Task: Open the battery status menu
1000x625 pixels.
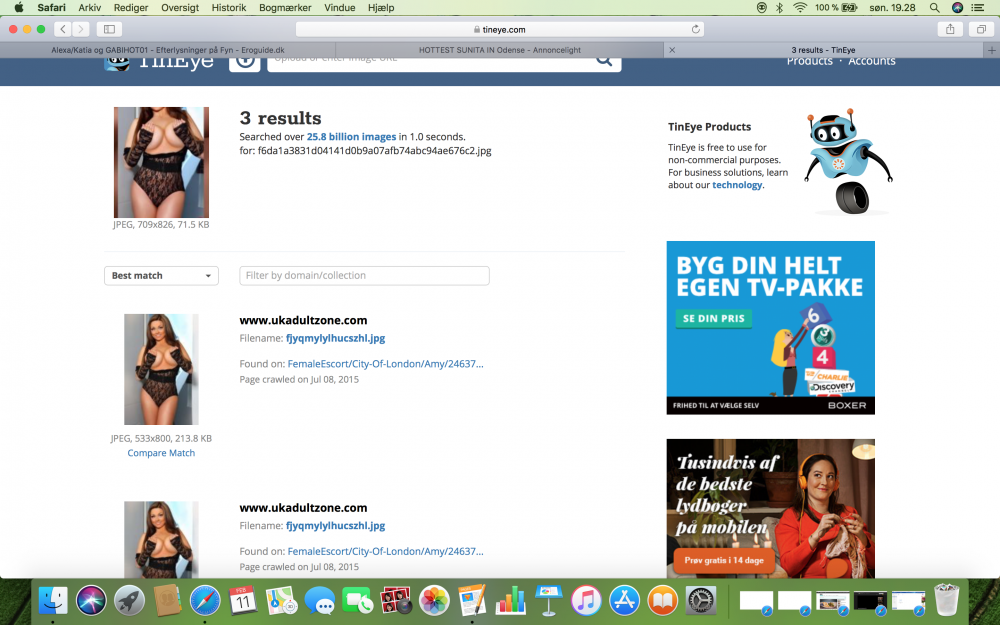Action: tap(835, 8)
